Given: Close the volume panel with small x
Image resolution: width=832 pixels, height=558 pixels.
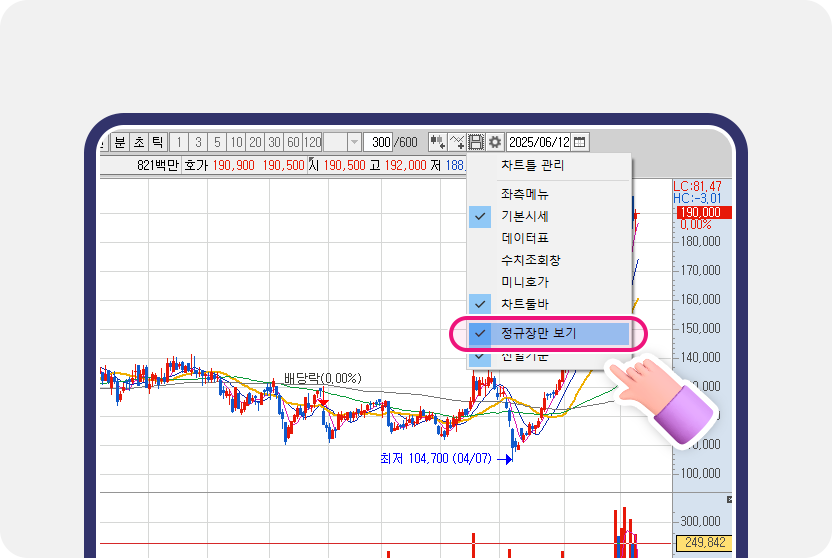Looking at the screenshot, I should coord(729,498).
